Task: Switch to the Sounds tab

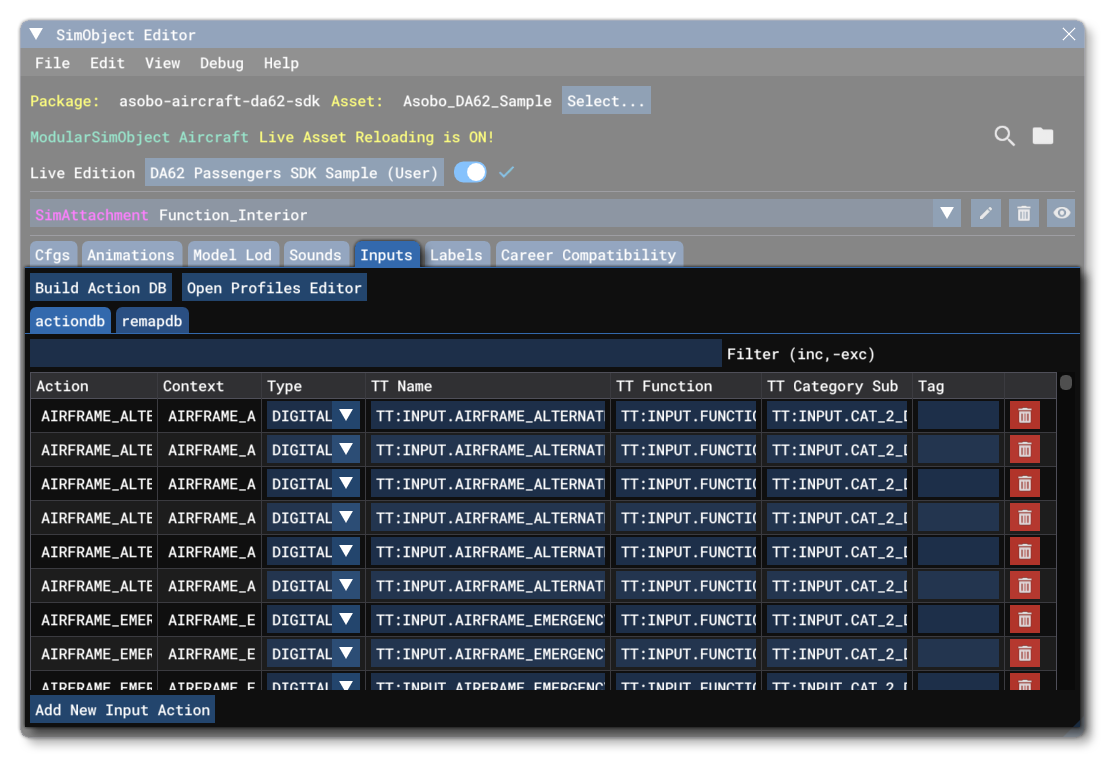Action: [x=316, y=254]
